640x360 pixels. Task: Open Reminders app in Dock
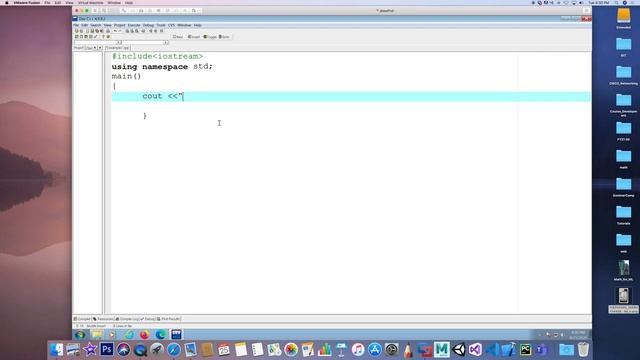pos(258,350)
